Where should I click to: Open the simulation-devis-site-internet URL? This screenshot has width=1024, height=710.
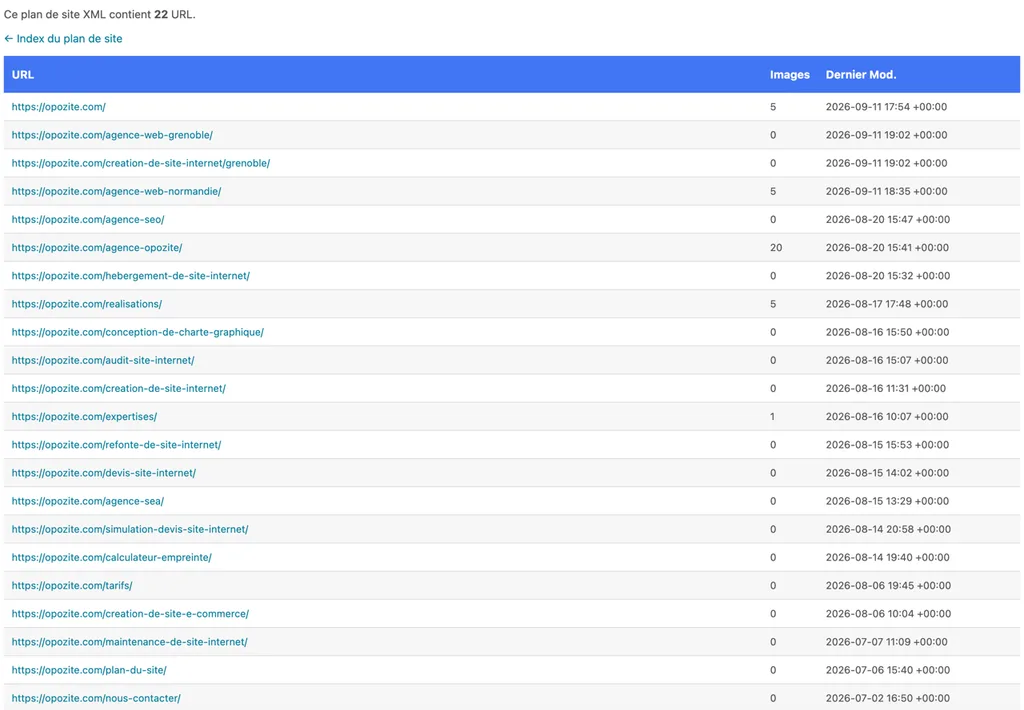130,528
